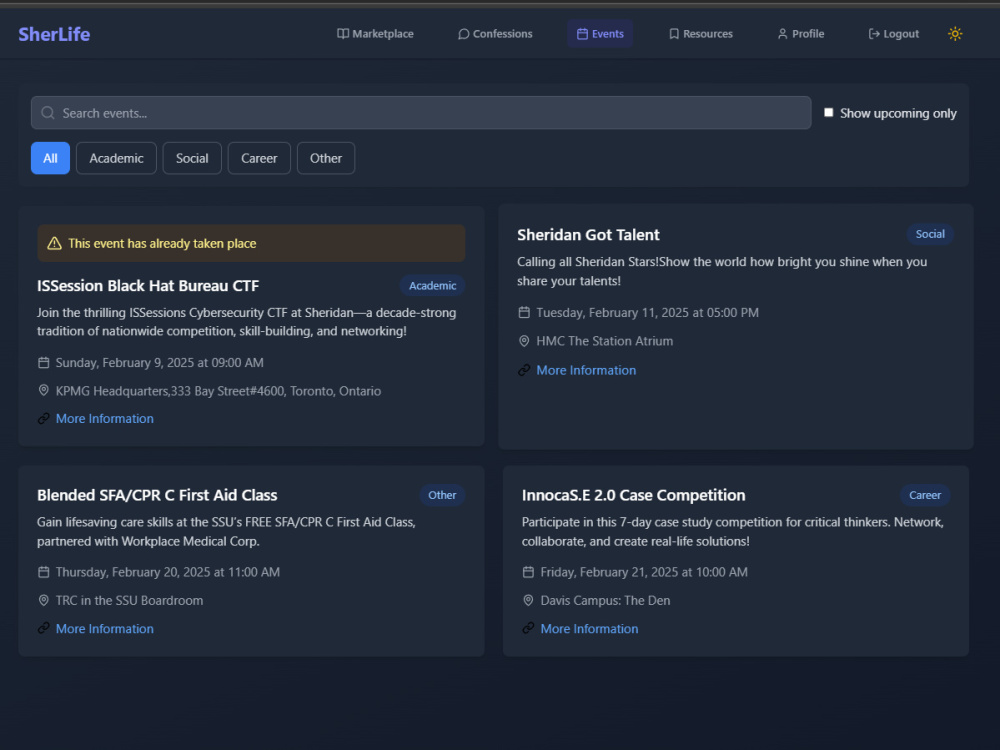Click 'Friday, February 21, 2025 at 10:00 AM'

pyautogui.click(x=644, y=572)
